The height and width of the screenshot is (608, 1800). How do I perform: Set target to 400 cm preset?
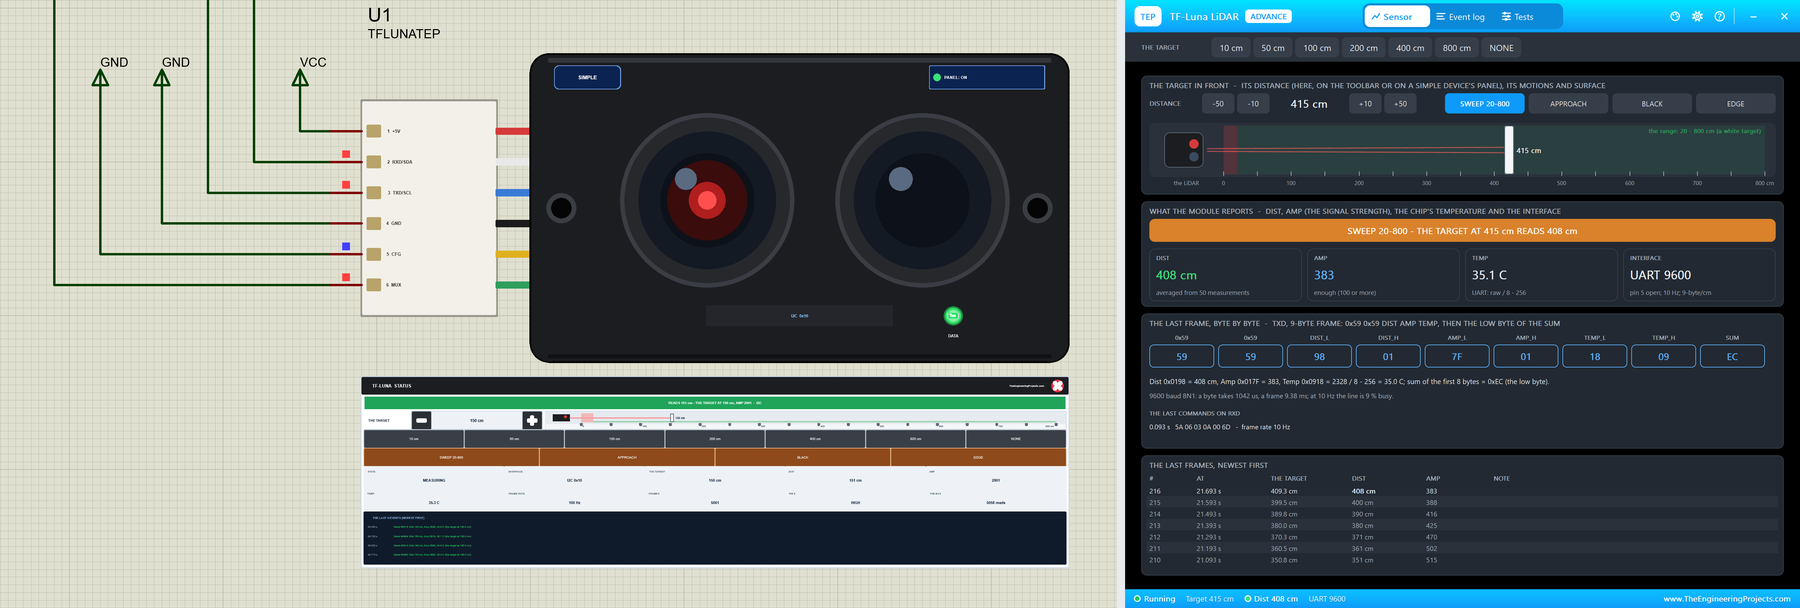point(1410,48)
